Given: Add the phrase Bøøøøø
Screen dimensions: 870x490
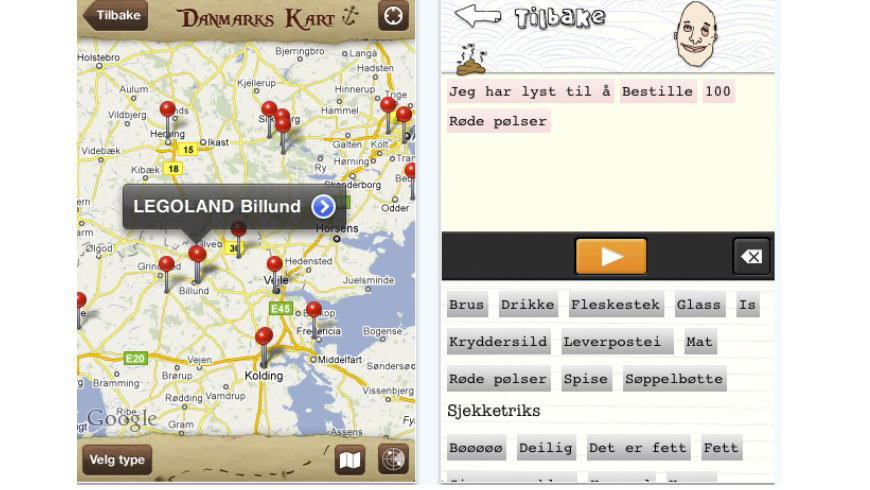Looking at the screenshot, I should [x=476, y=448].
